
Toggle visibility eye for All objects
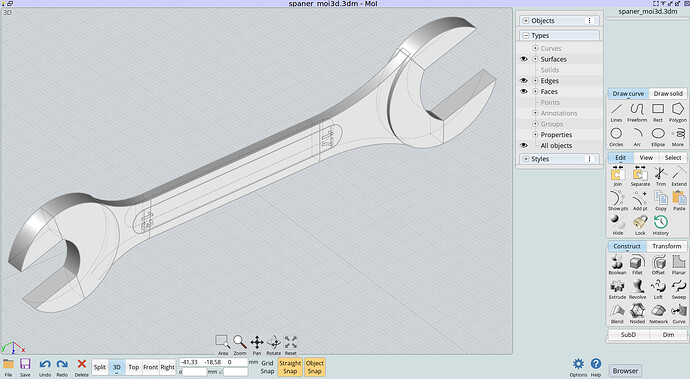coord(524,145)
